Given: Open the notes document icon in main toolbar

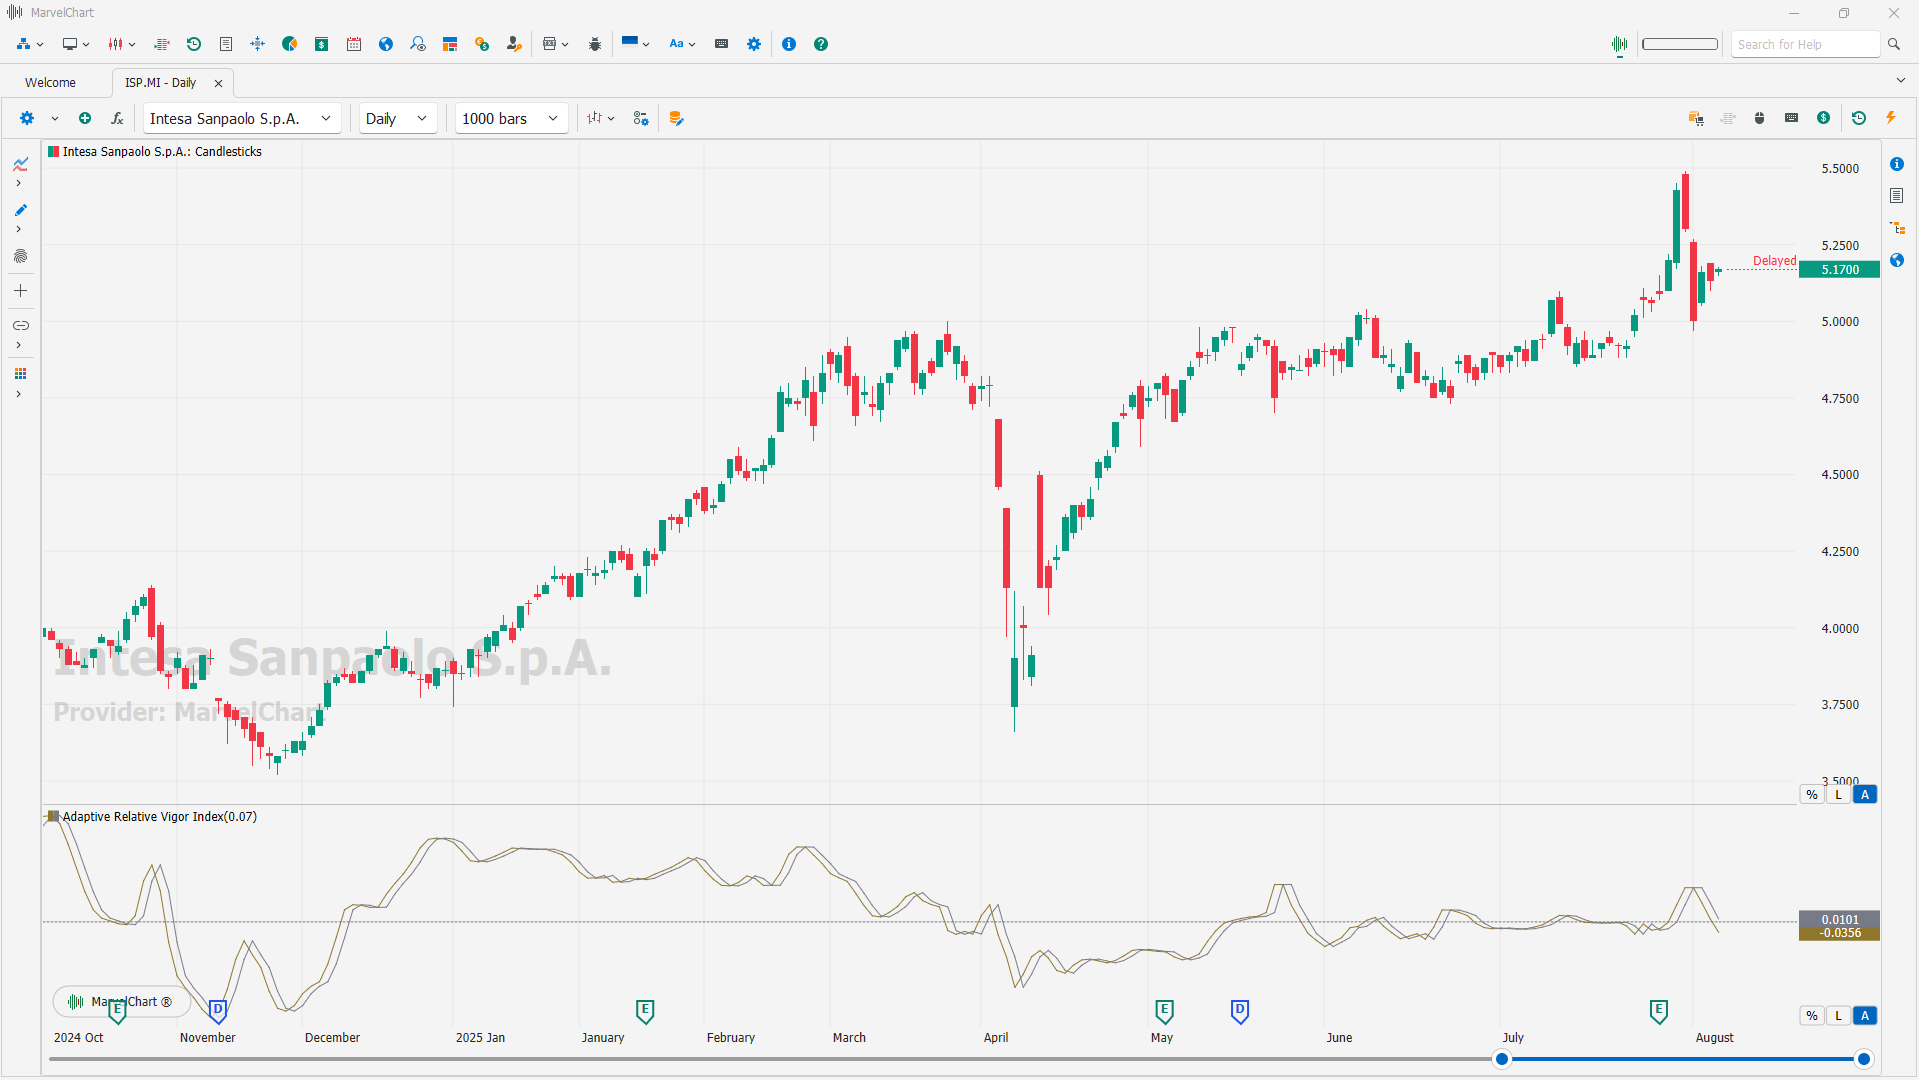Looking at the screenshot, I should click(x=226, y=44).
